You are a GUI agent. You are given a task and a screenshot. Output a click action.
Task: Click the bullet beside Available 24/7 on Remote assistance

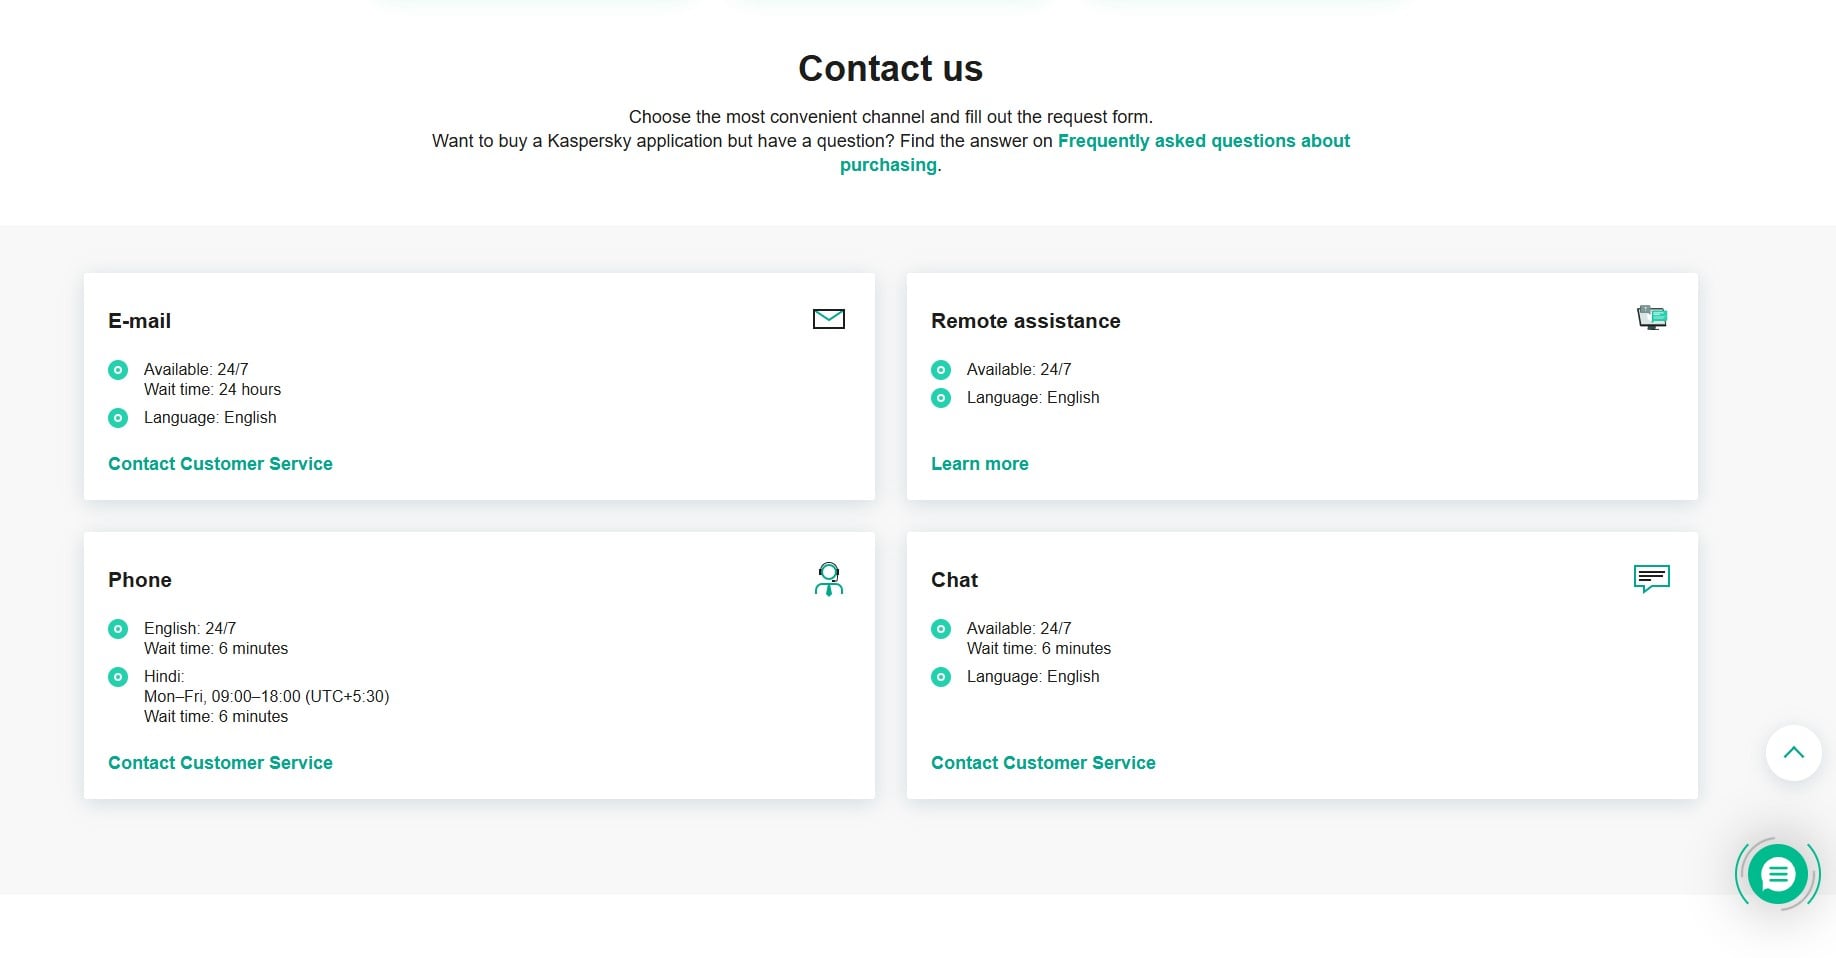click(x=940, y=370)
